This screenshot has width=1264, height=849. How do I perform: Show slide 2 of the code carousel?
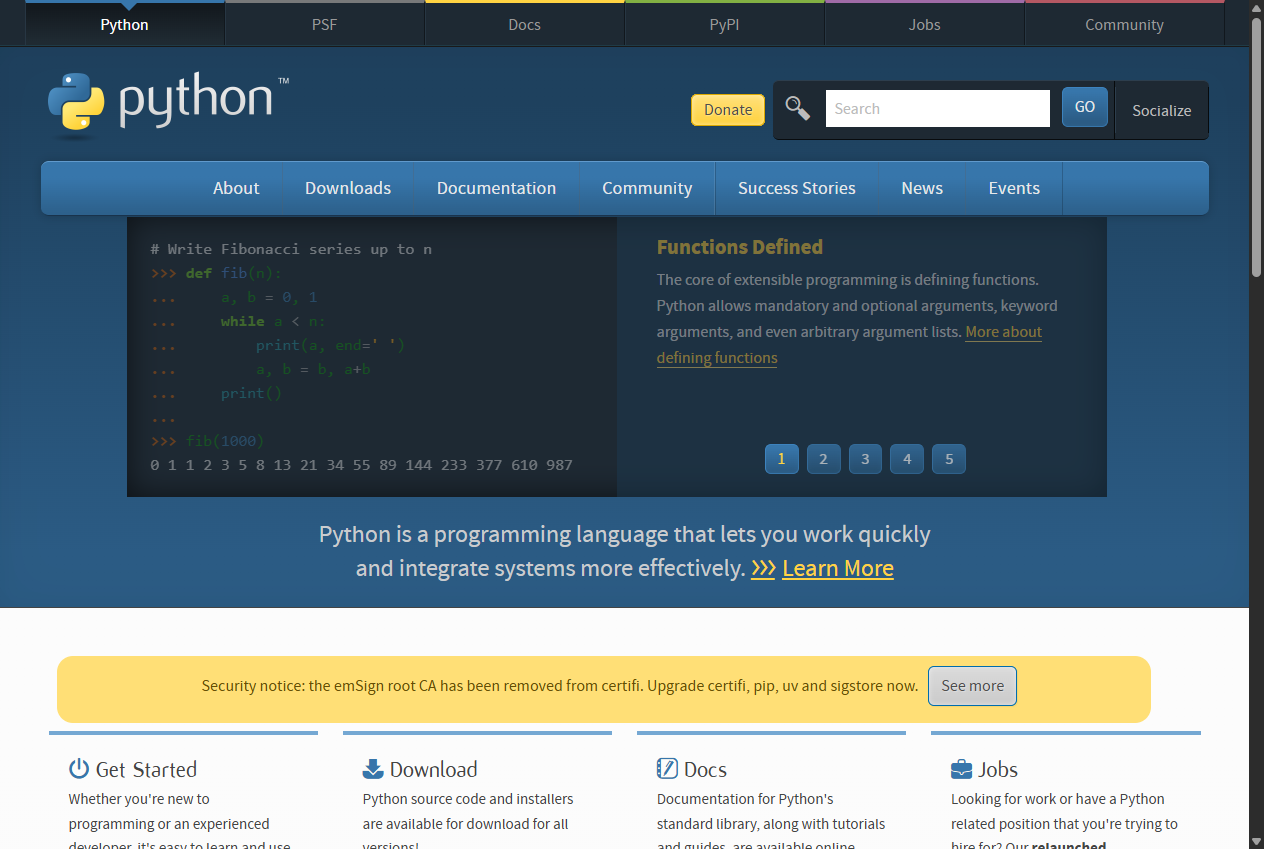(x=824, y=459)
